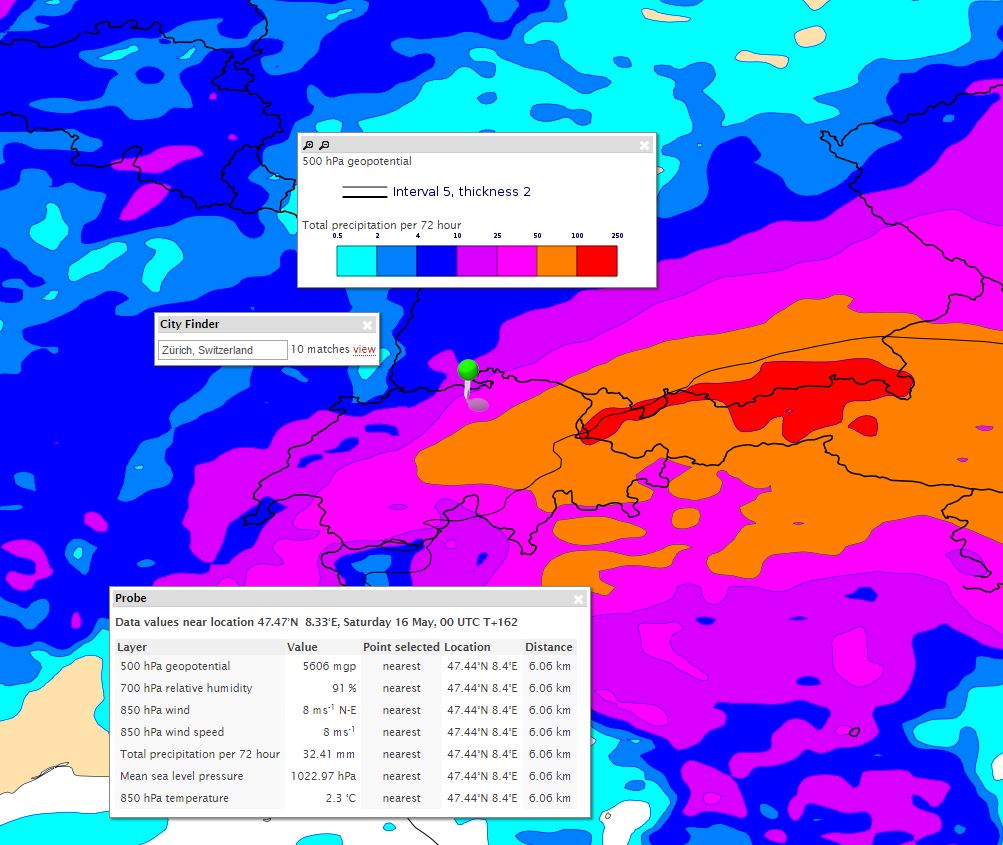Open the 'view' matches link

(x=364, y=349)
